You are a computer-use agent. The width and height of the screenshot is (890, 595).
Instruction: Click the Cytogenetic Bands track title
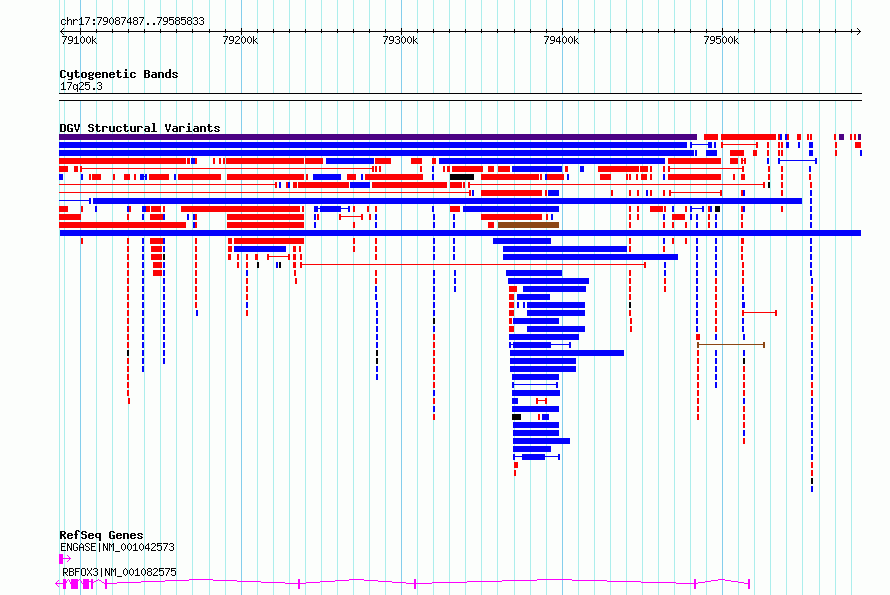click(119, 74)
